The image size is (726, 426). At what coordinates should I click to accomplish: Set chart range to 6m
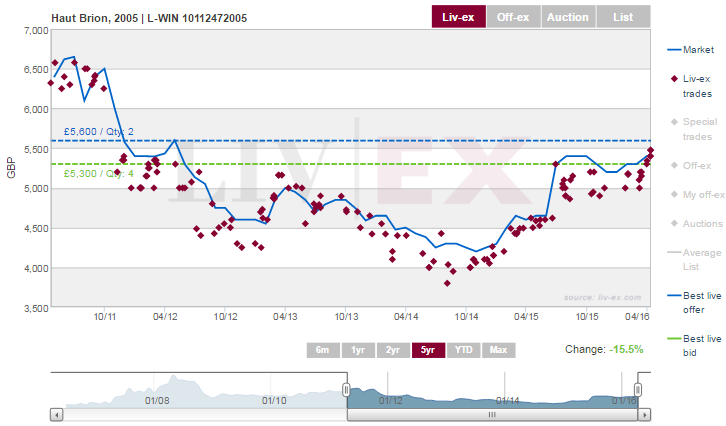pyautogui.click(x=323, y=350)
